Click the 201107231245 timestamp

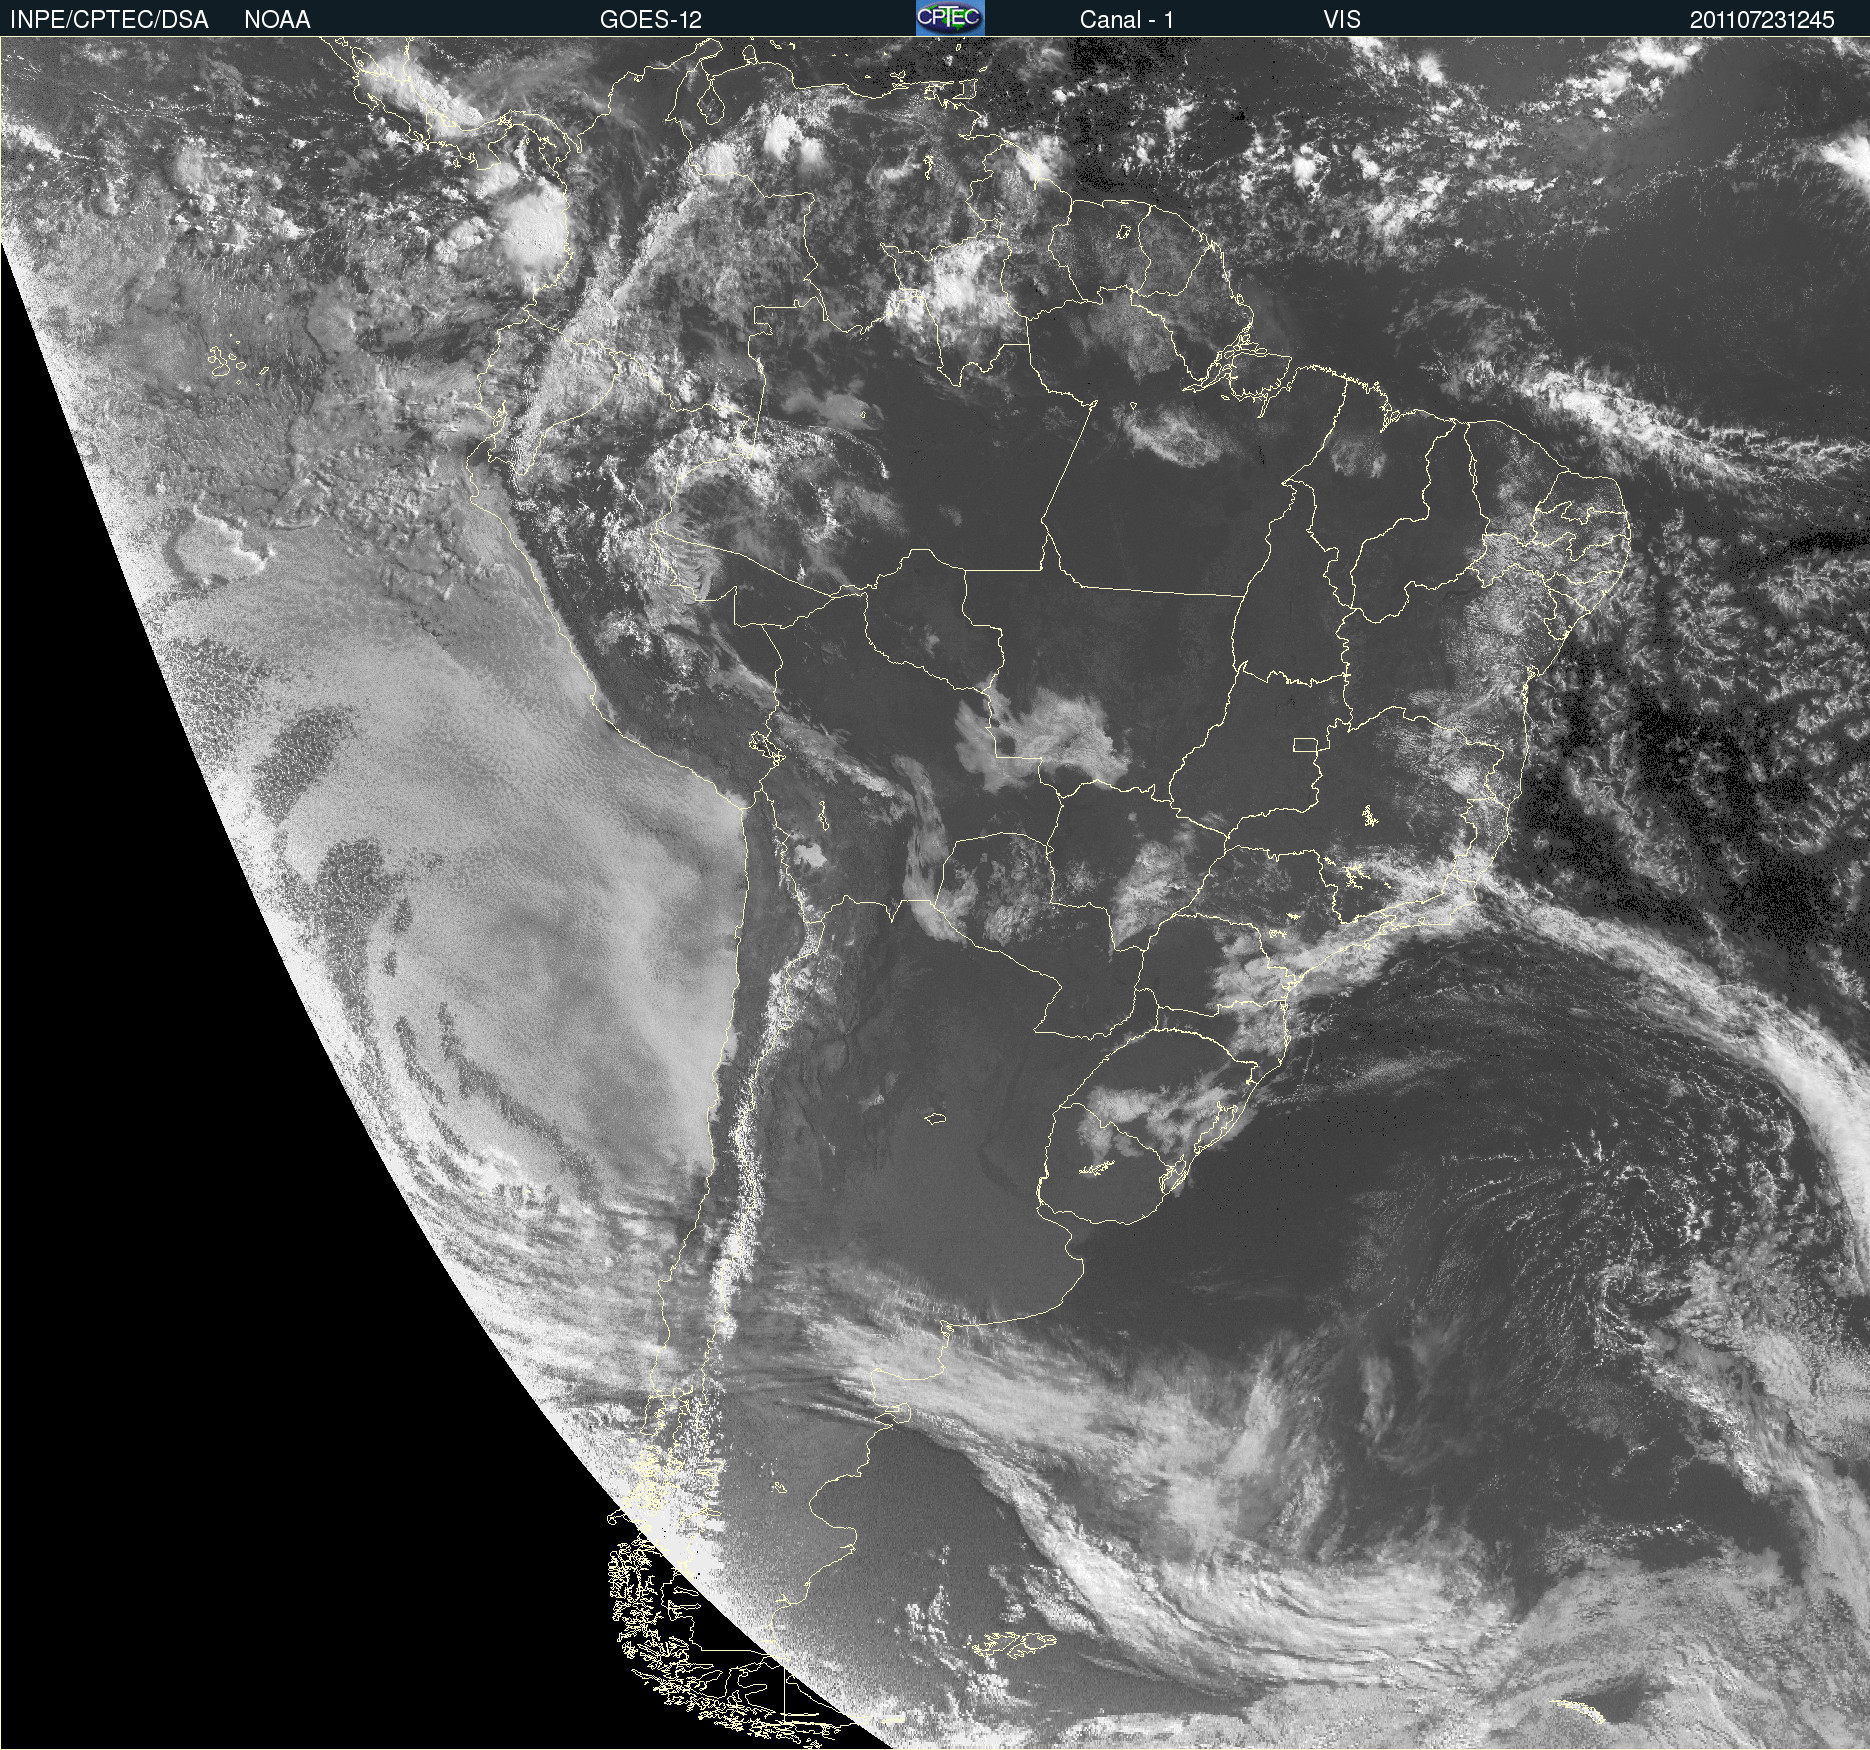pyautogui.click(x=1762, y=19)
